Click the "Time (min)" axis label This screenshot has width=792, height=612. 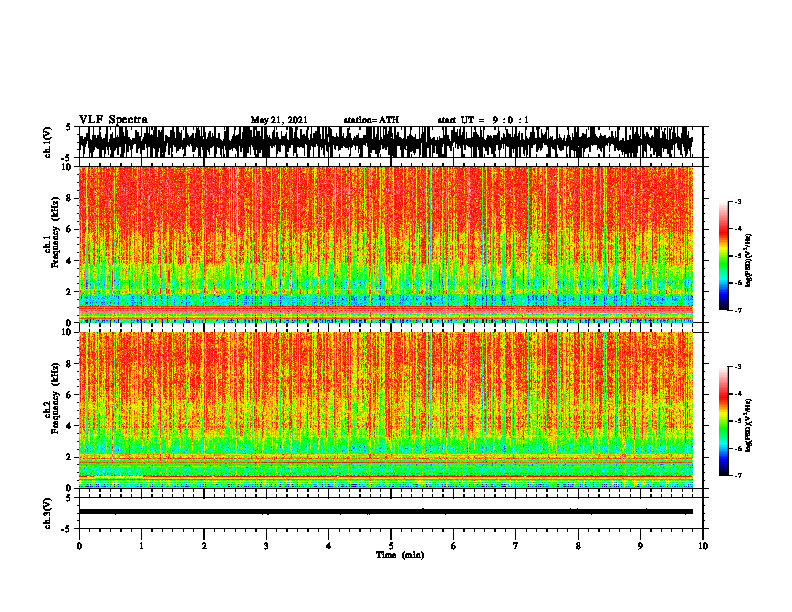click(x=400, y=555)
